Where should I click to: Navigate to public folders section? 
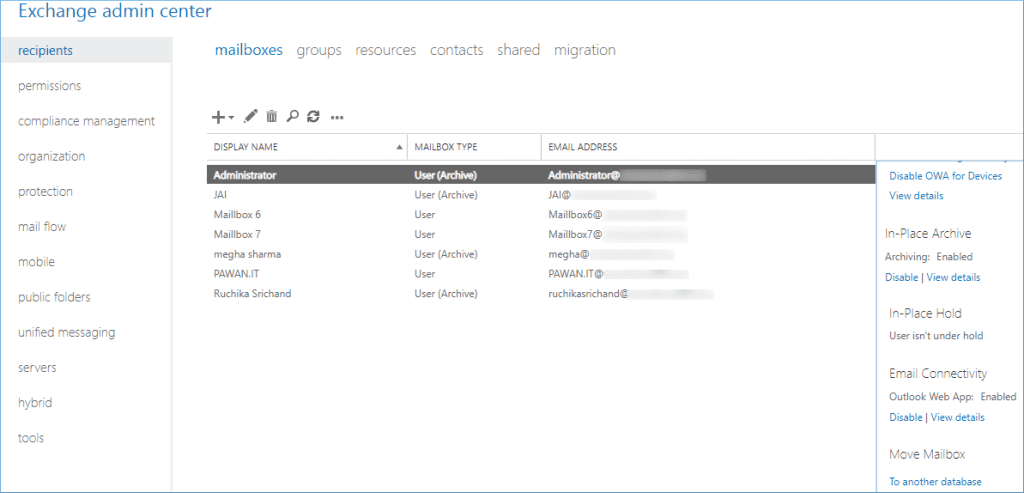54,297
